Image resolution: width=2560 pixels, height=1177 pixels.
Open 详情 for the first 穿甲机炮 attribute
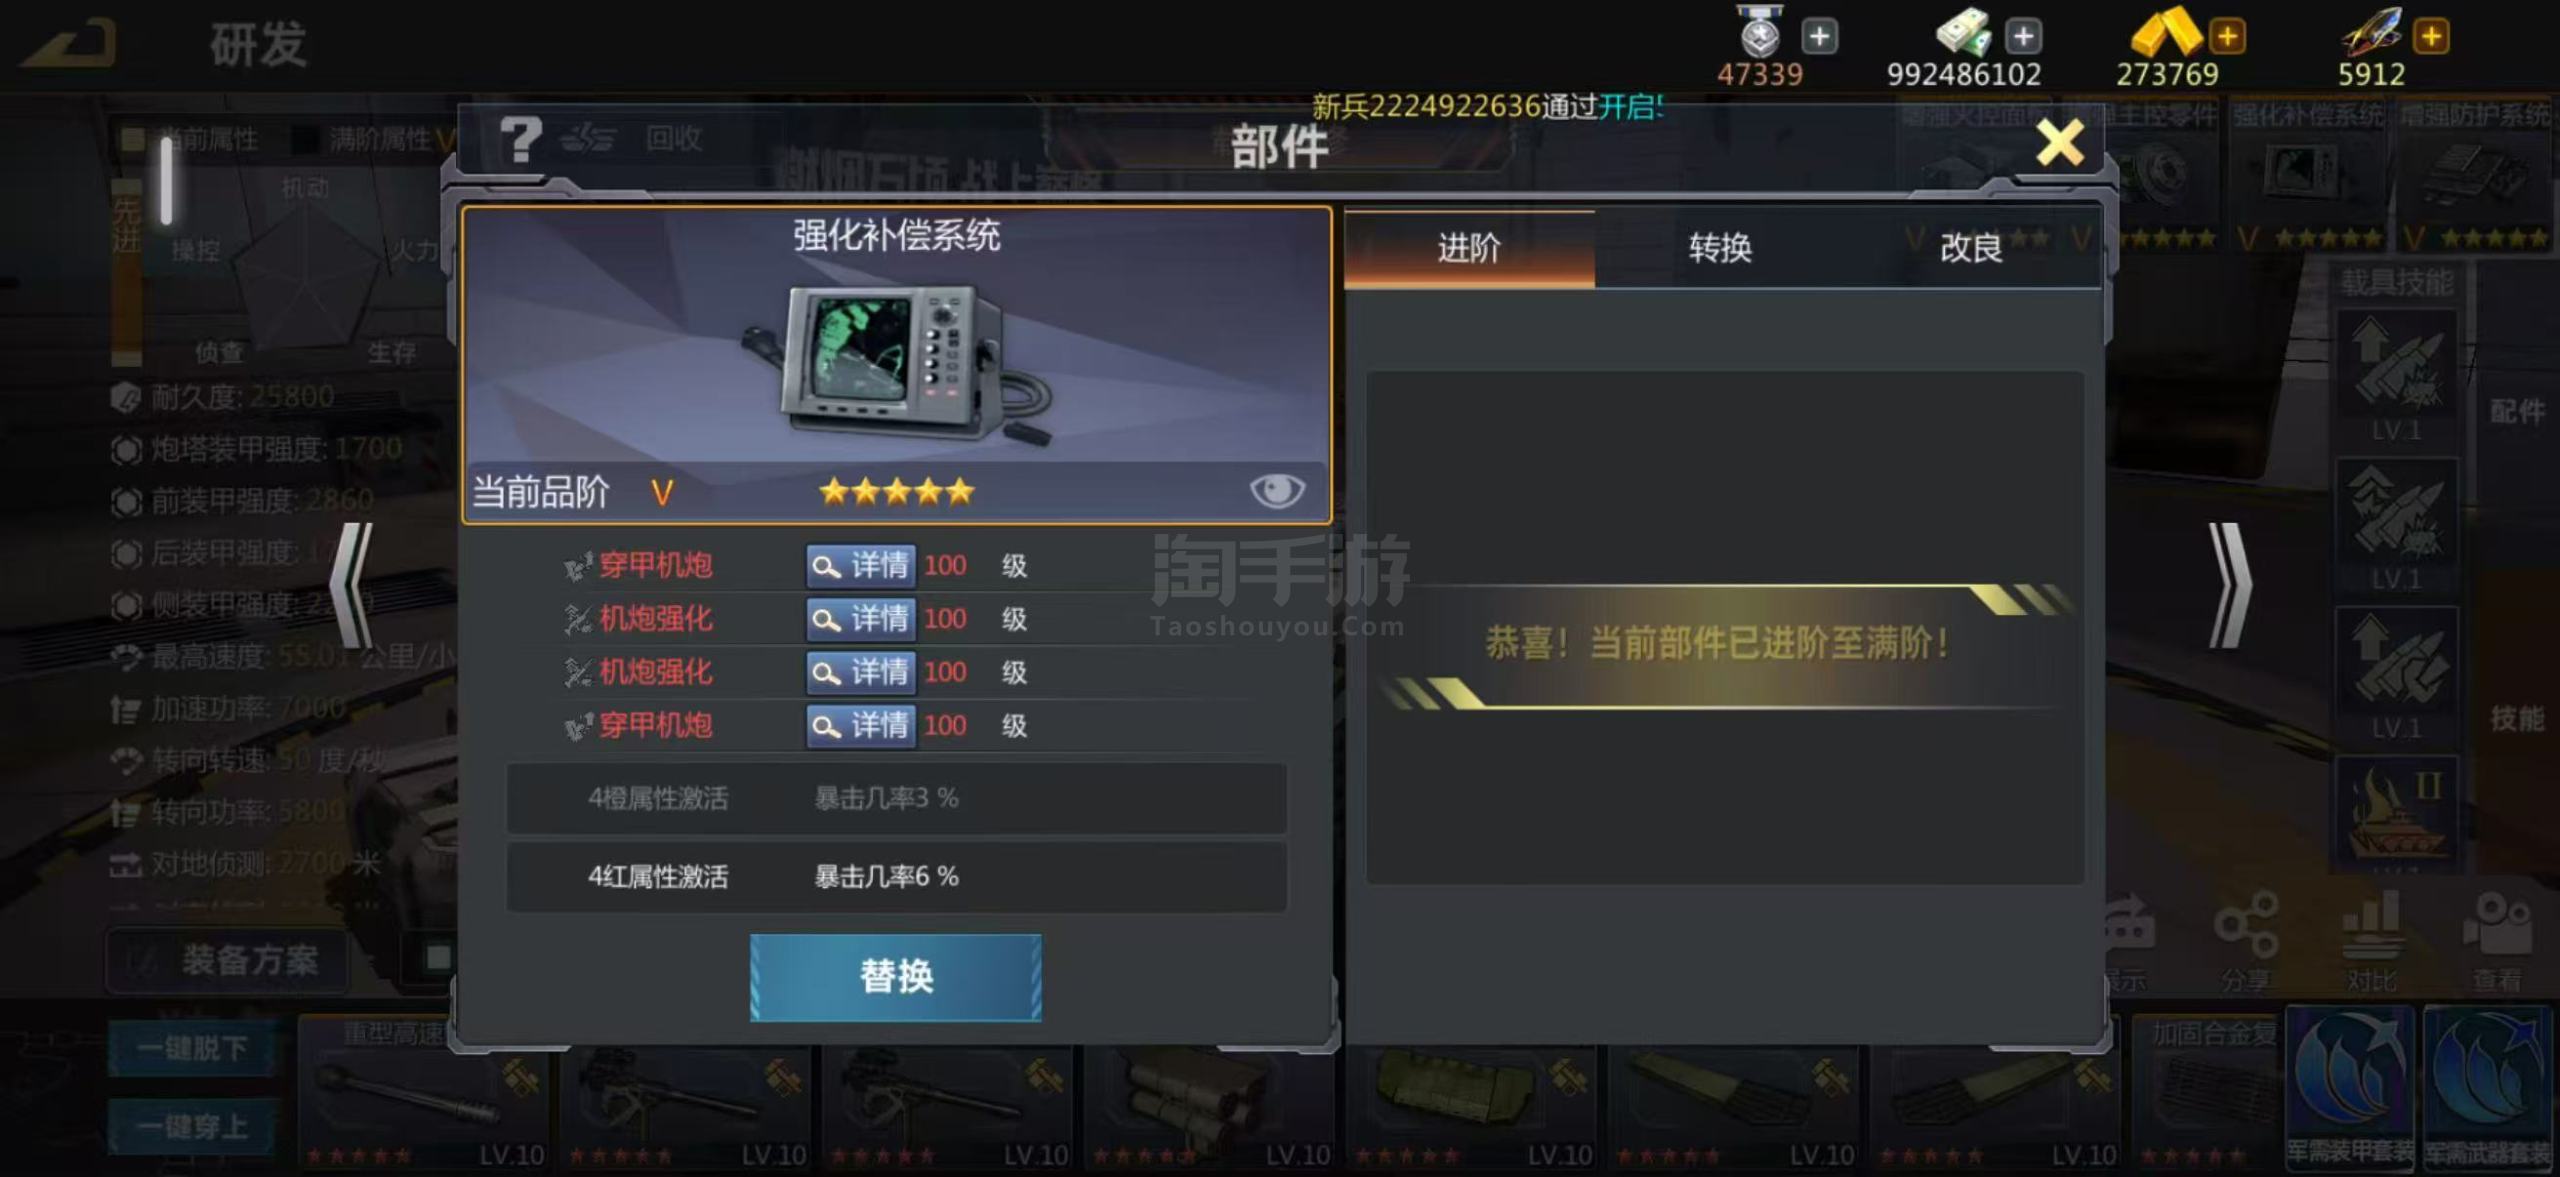point(861,566)
